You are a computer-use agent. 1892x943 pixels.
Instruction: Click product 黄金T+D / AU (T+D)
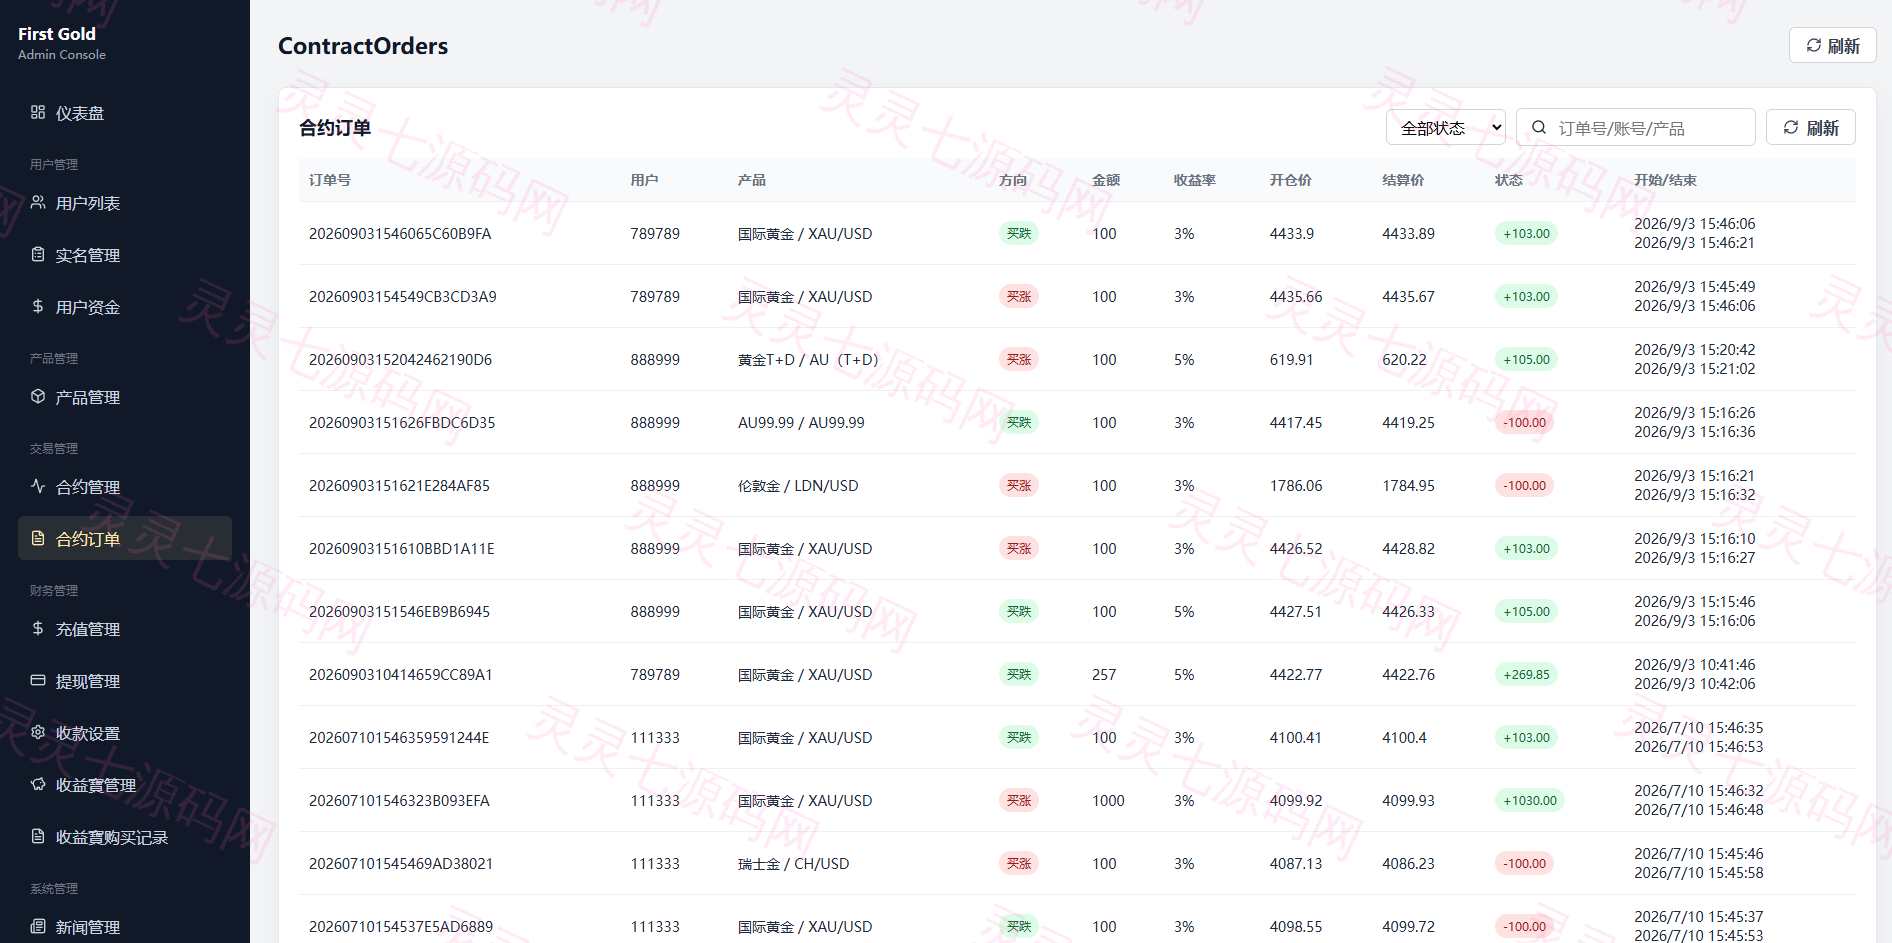tap(808, 360)
